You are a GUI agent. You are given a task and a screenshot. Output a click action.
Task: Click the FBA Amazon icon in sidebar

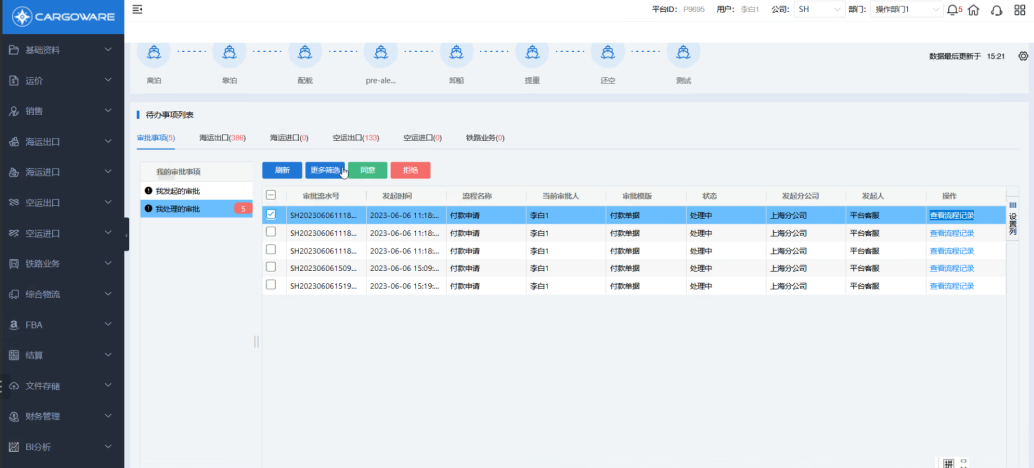point(13,324)
